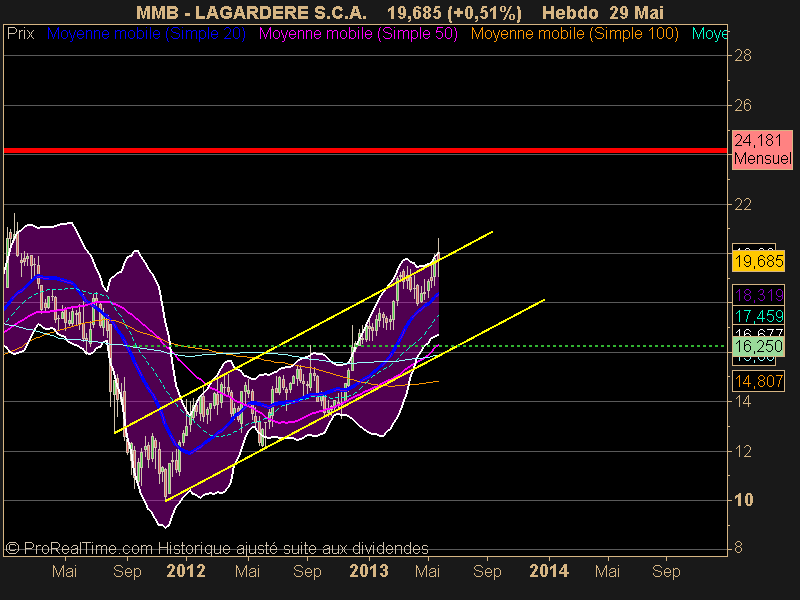Click the 22 value on the price axis
Image resolution: width=800 pixels, height=600 pixels.
coord(743,205)
